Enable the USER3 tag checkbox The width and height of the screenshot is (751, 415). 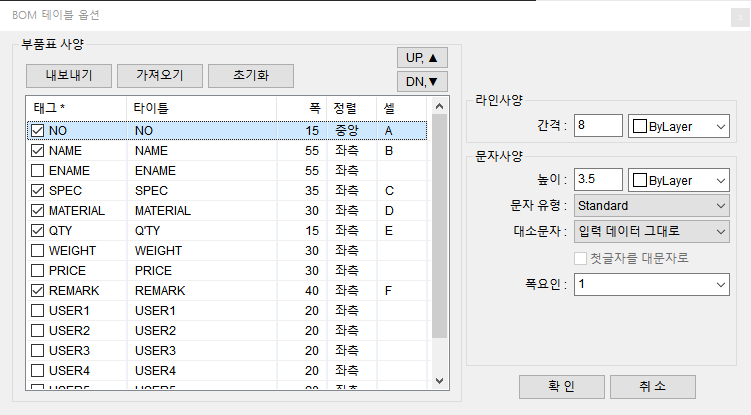[37, 351]
